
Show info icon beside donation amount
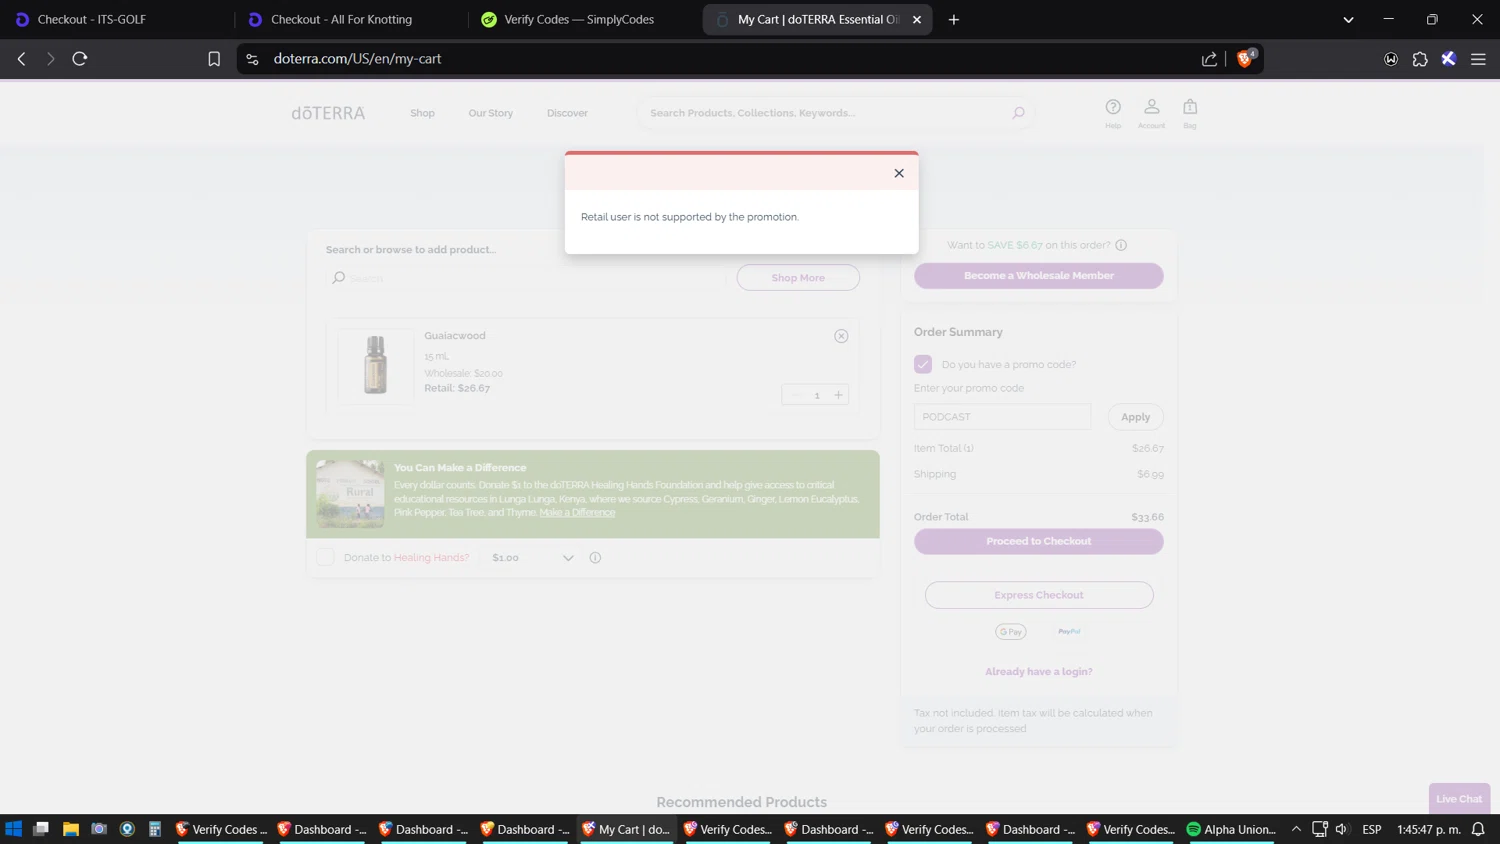[x=595, y=558]
